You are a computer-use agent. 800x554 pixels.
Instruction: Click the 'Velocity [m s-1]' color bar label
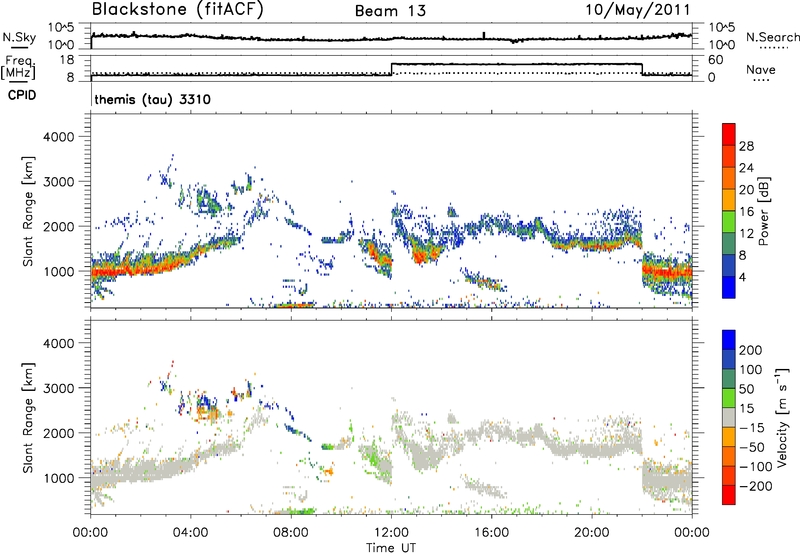pos(782,417)
